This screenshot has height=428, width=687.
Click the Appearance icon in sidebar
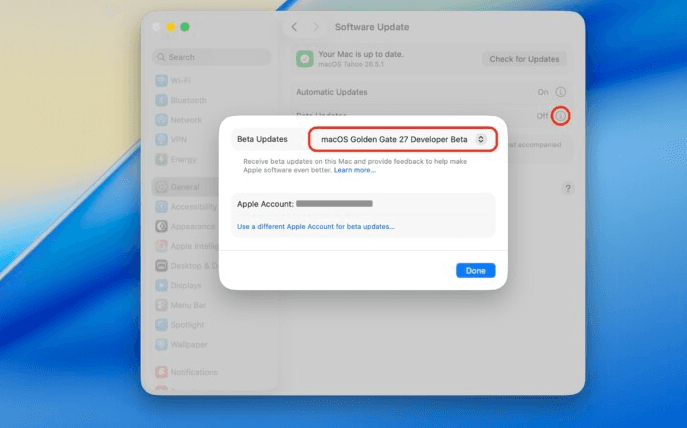pyautogui.click(x=161, y=226)
